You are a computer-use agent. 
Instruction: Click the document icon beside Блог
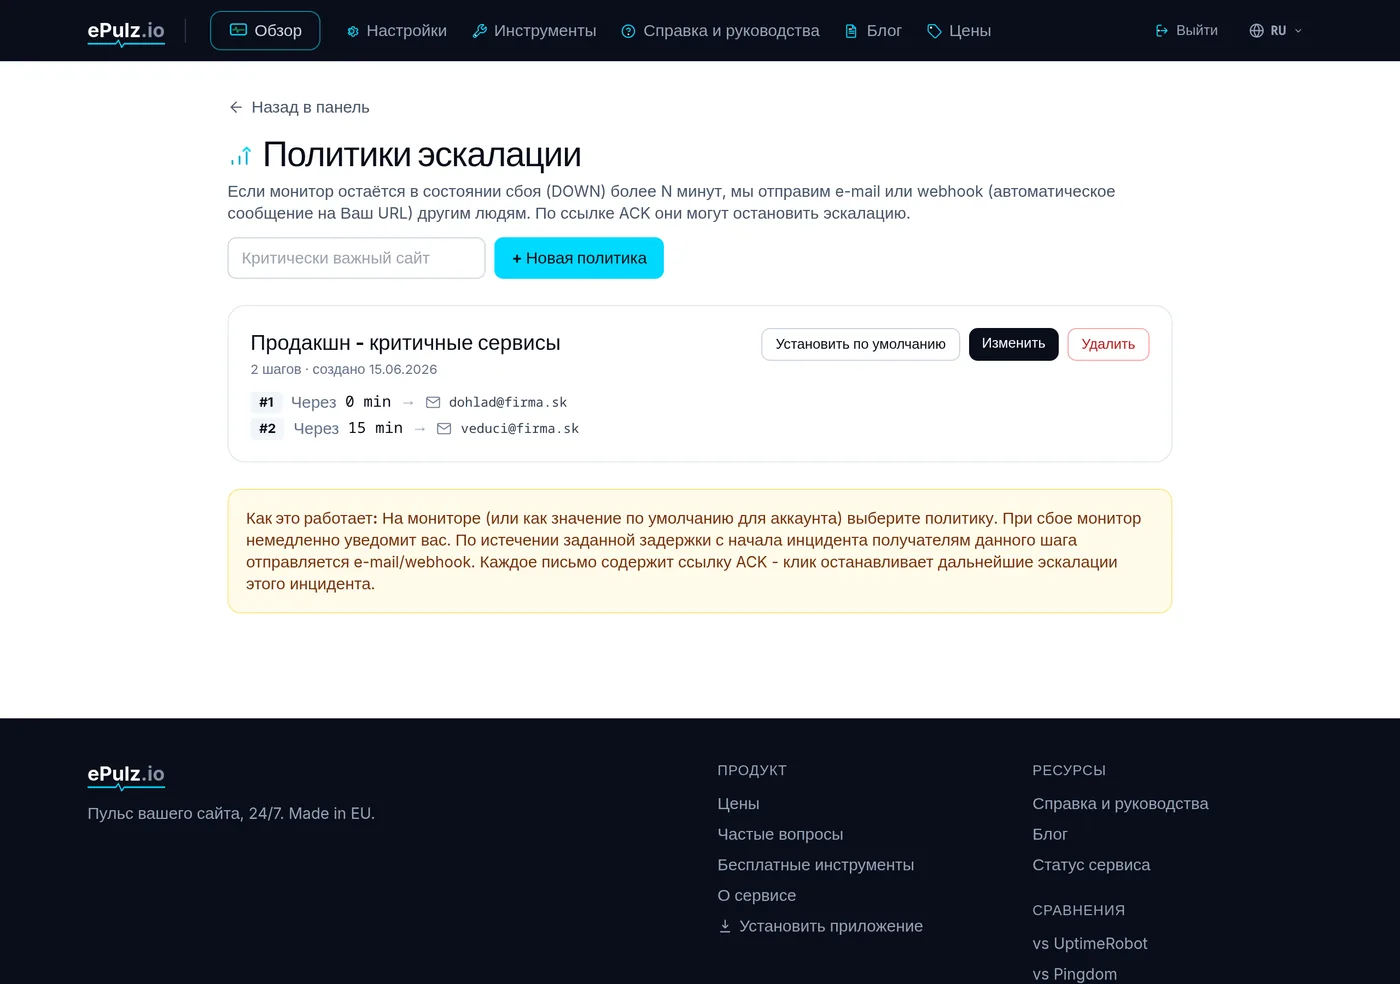coord(851,31)
